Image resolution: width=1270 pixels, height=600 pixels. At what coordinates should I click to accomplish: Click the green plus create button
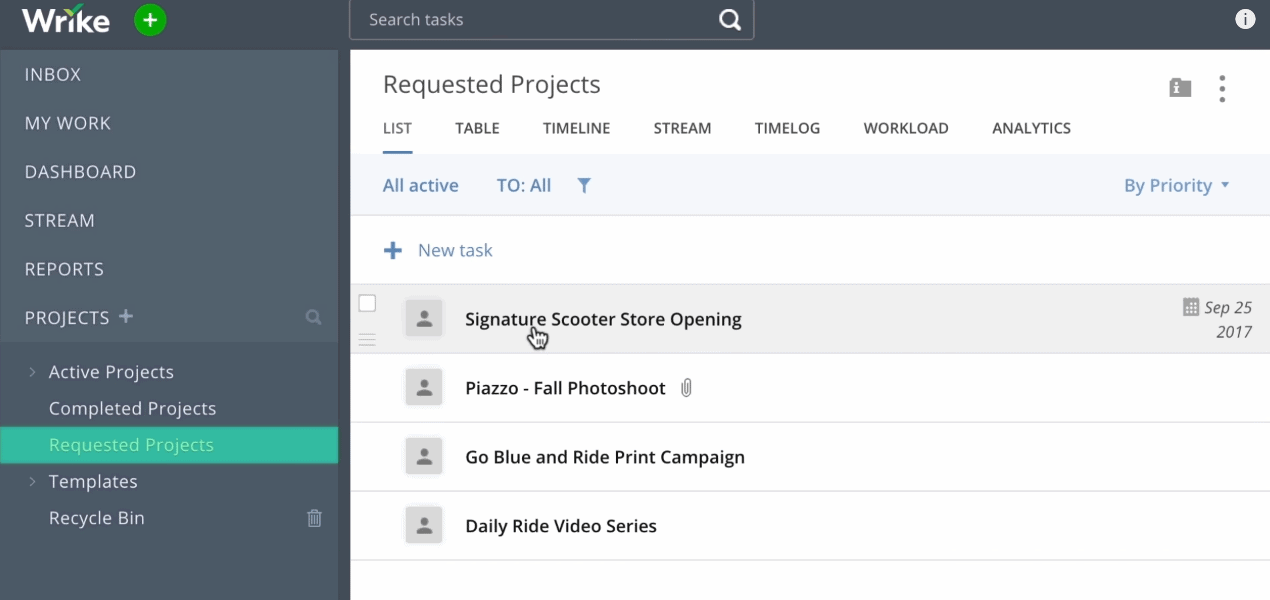(x=150, y=20)
